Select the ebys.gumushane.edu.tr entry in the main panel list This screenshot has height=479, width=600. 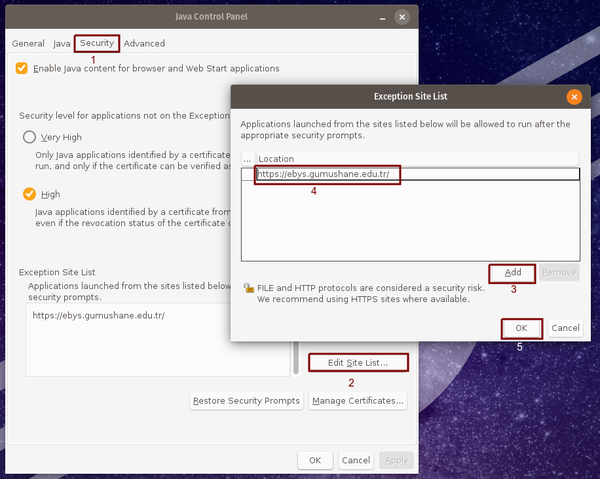point(100,316)
